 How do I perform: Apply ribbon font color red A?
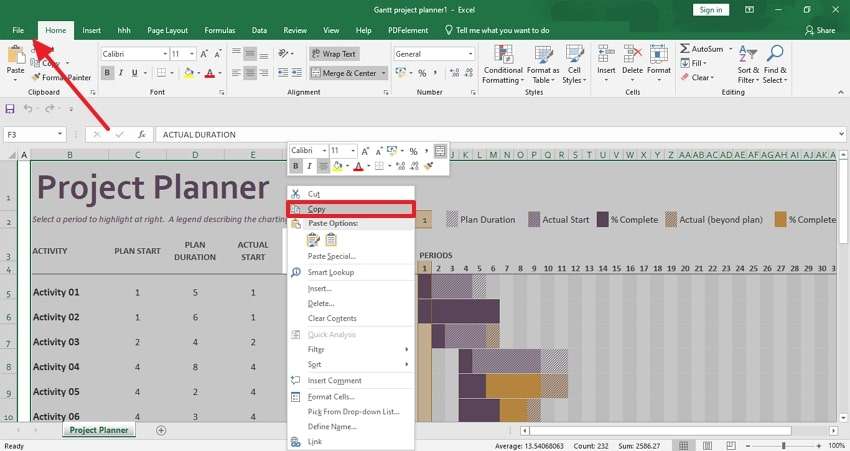[x=210, y=73]
